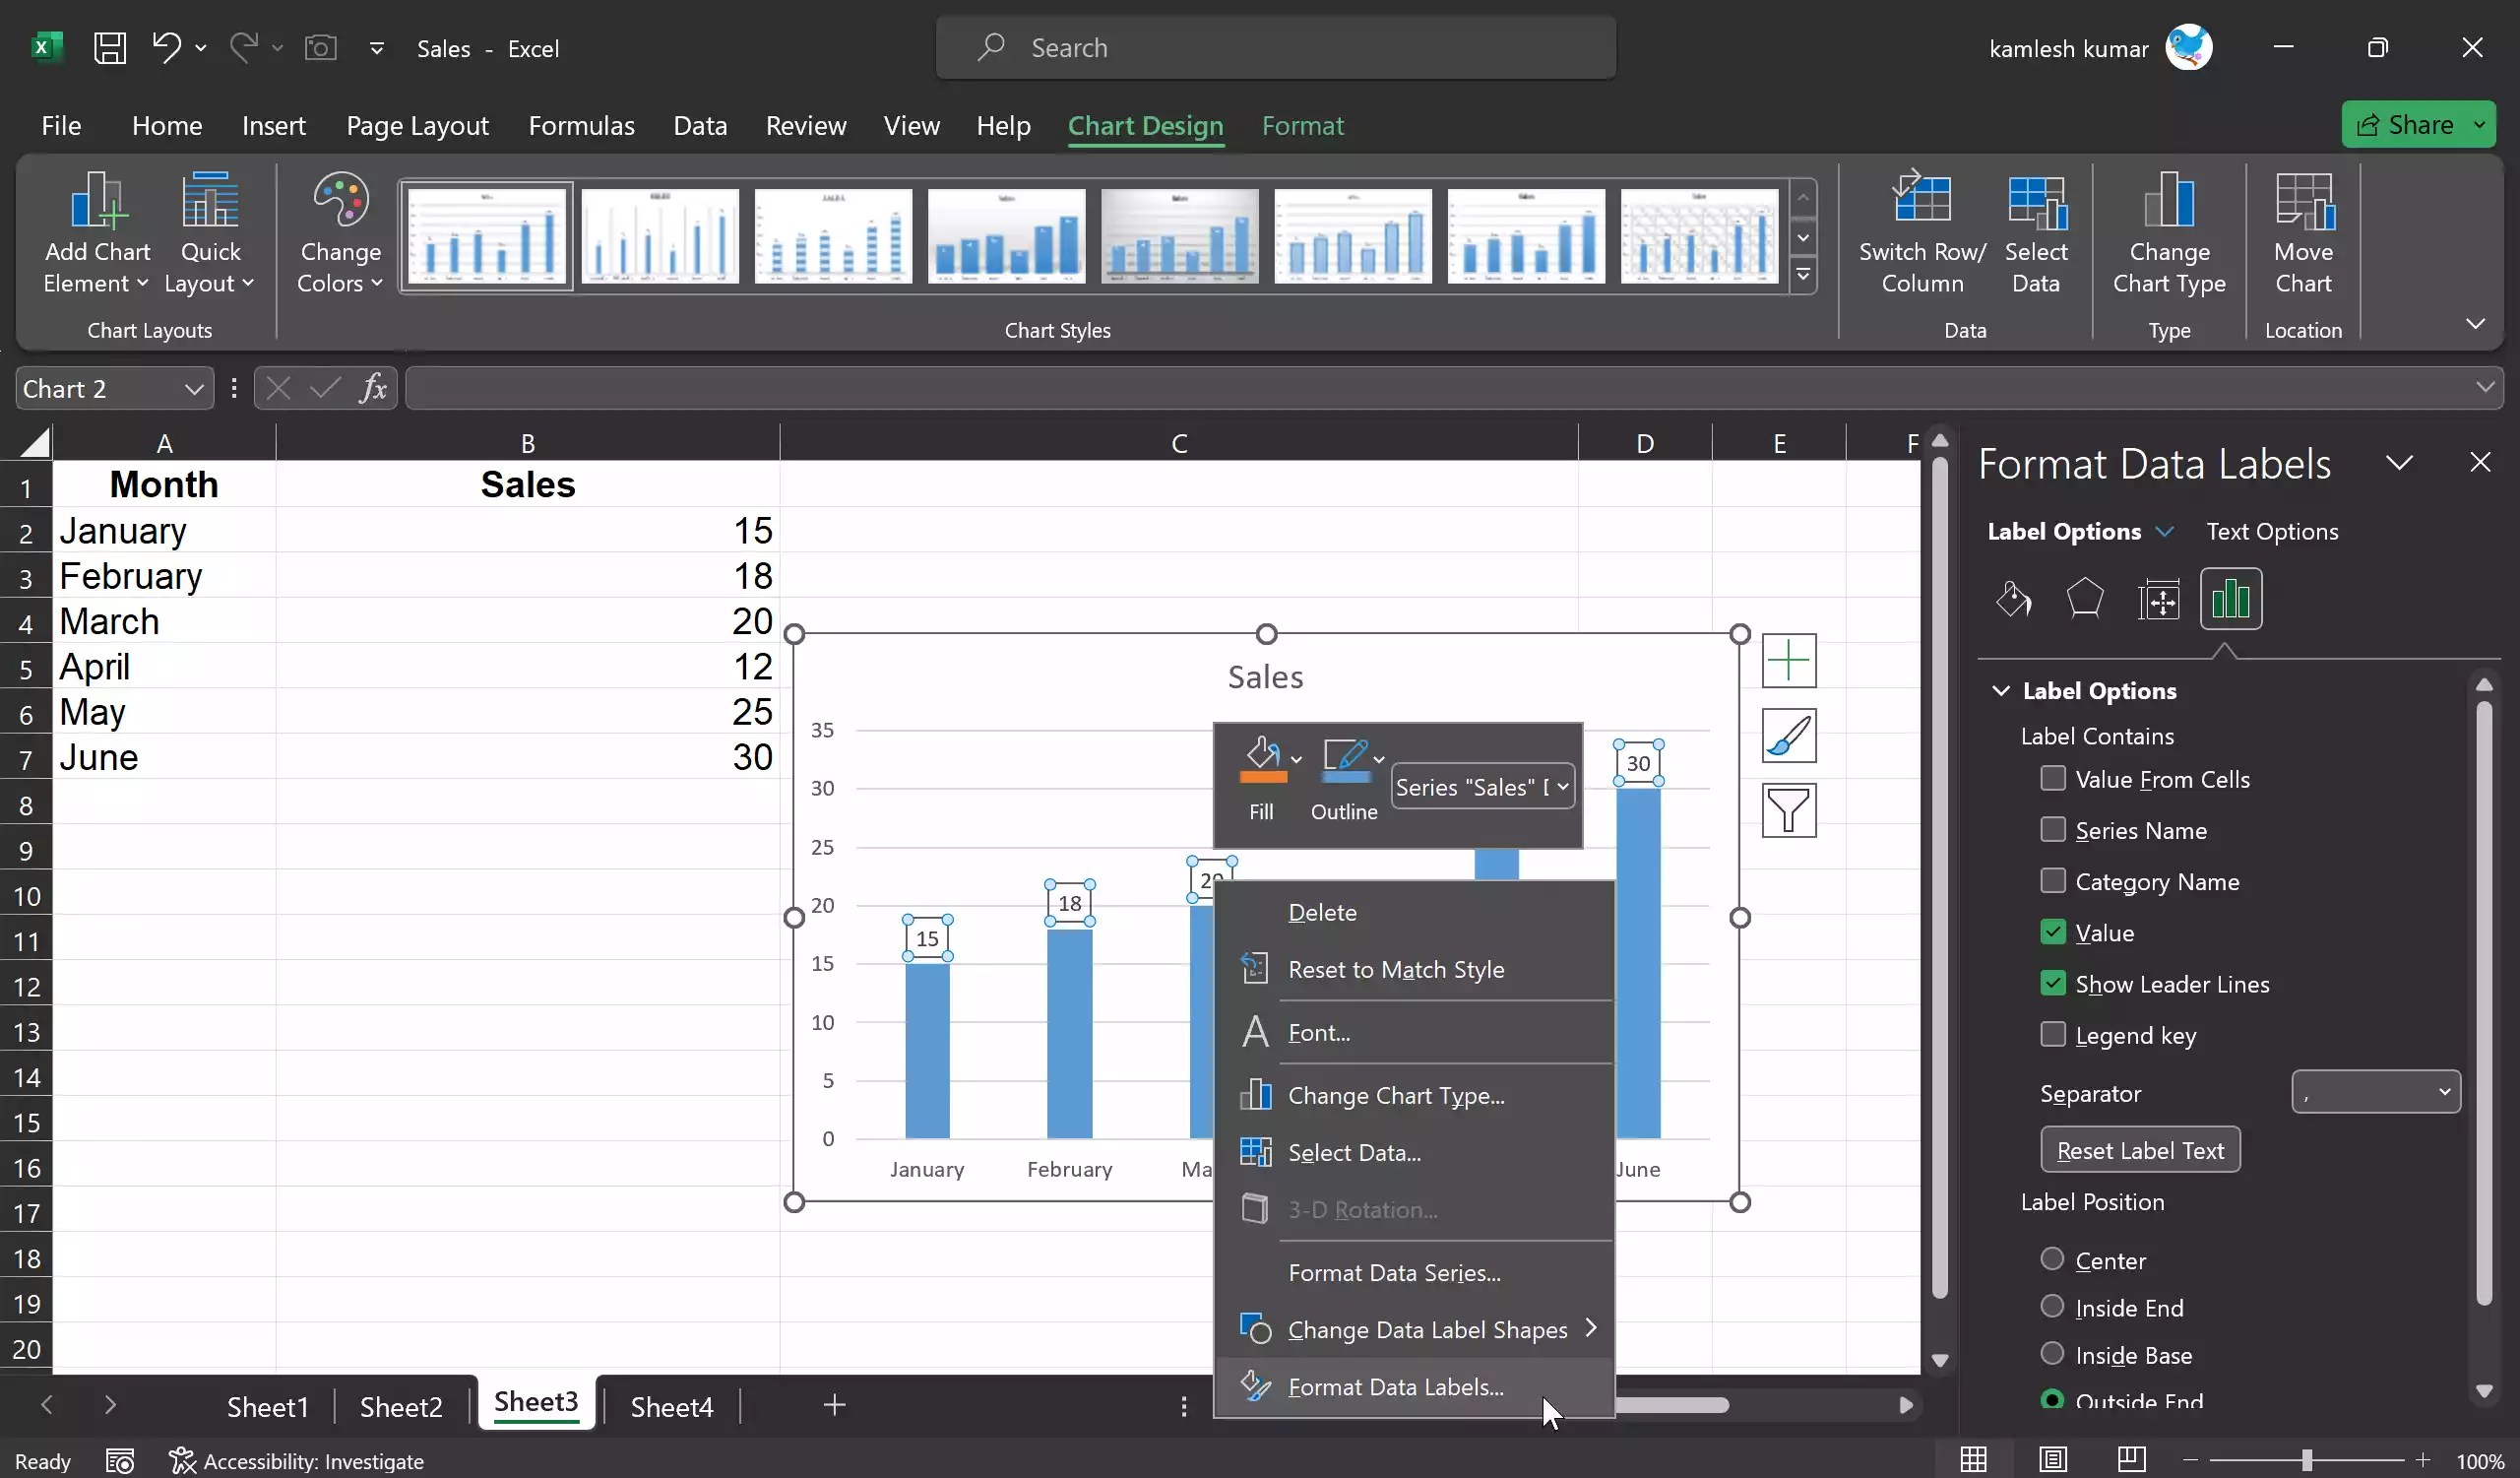Choose Format Data Series from the context menu
The image size is (2520, 1478).
1393,1272
